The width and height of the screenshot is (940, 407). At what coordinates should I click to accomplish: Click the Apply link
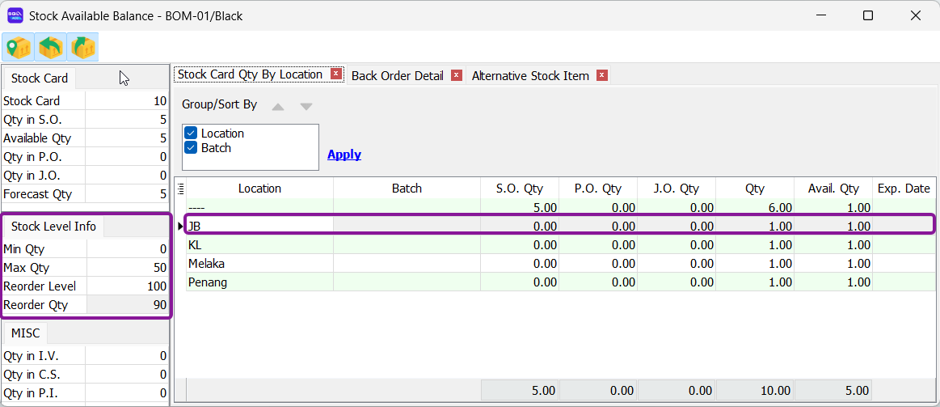344,155
